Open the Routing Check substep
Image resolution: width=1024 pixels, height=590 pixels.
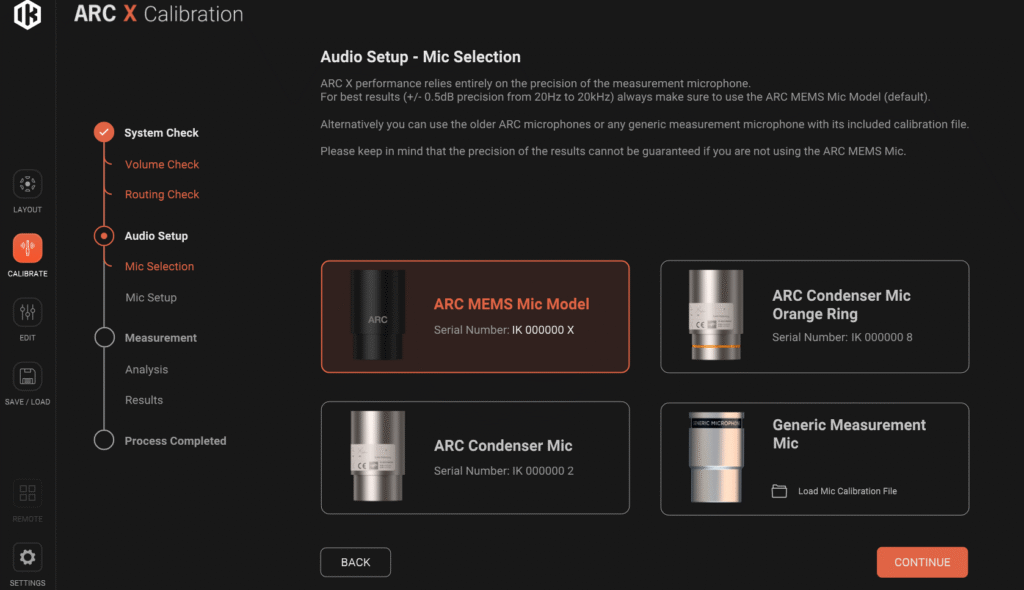162,195
